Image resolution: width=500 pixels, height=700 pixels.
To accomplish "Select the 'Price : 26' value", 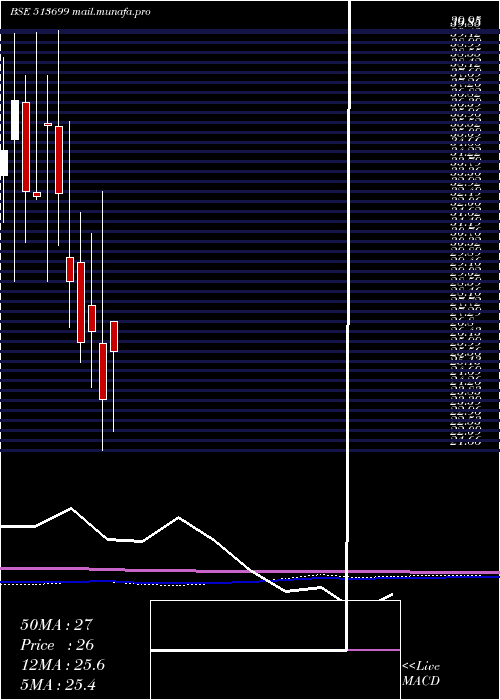I will (57, 645).
